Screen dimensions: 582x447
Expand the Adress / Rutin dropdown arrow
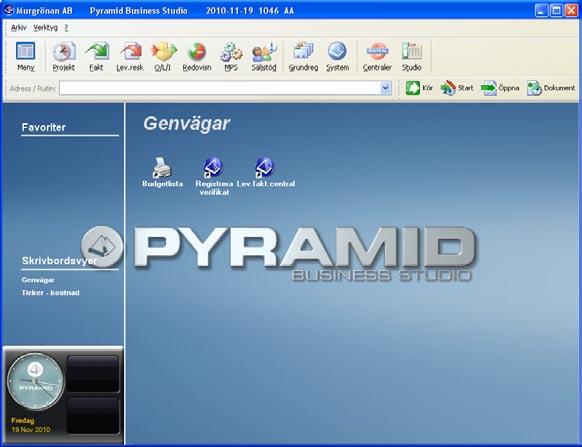click(386, 88)
